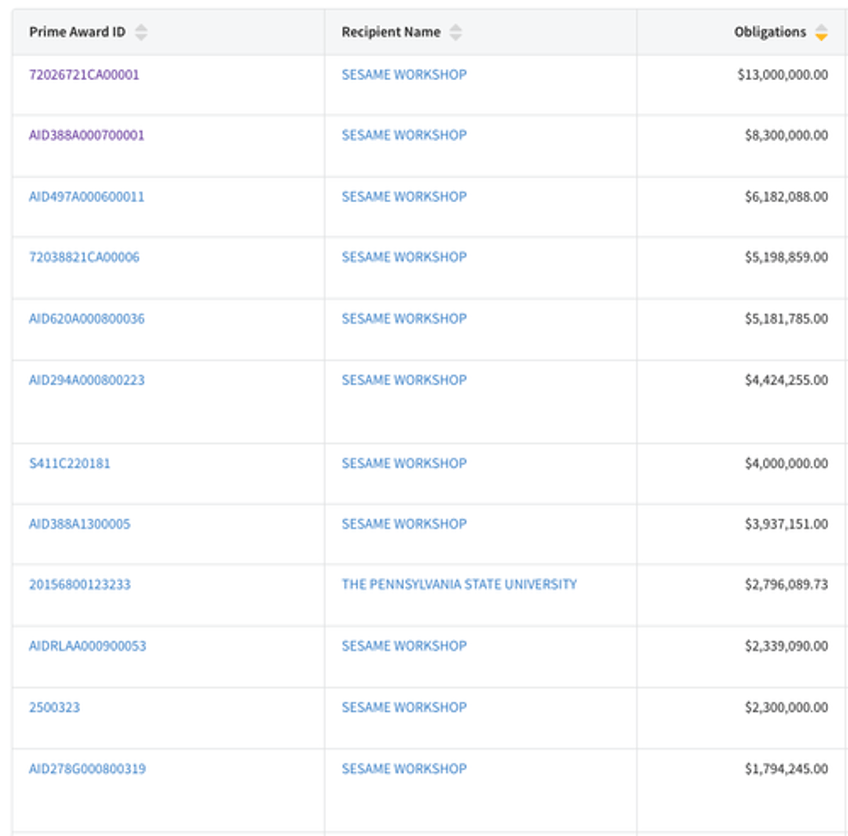
Task: Open Sesame Workshop in the $13,000,000.00 row
Action: tap(404, 74)
